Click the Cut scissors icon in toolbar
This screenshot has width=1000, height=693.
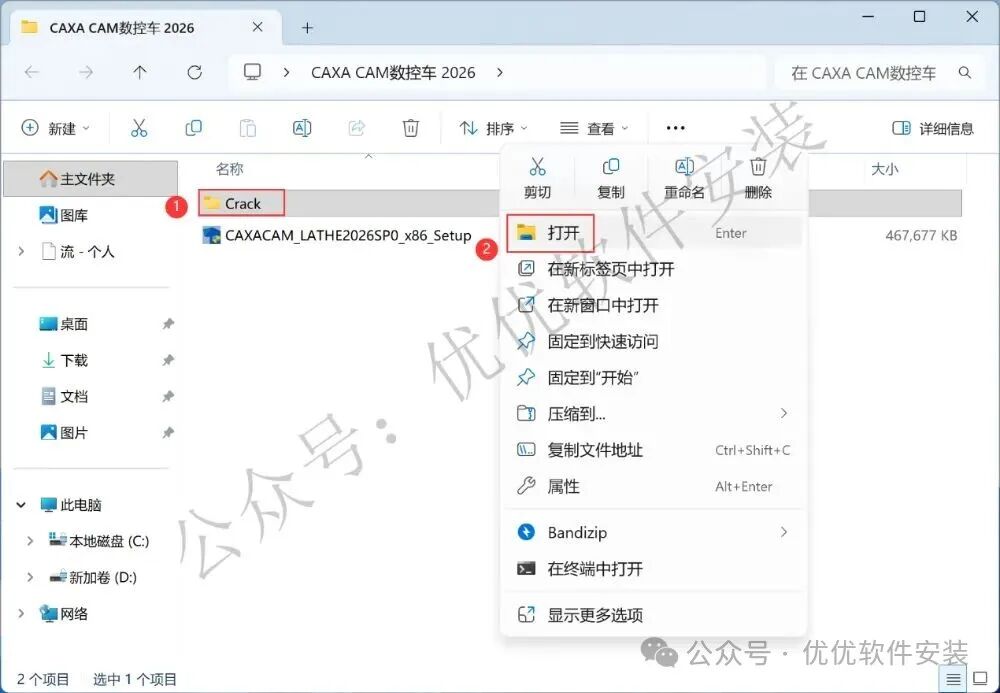[139, 128]
